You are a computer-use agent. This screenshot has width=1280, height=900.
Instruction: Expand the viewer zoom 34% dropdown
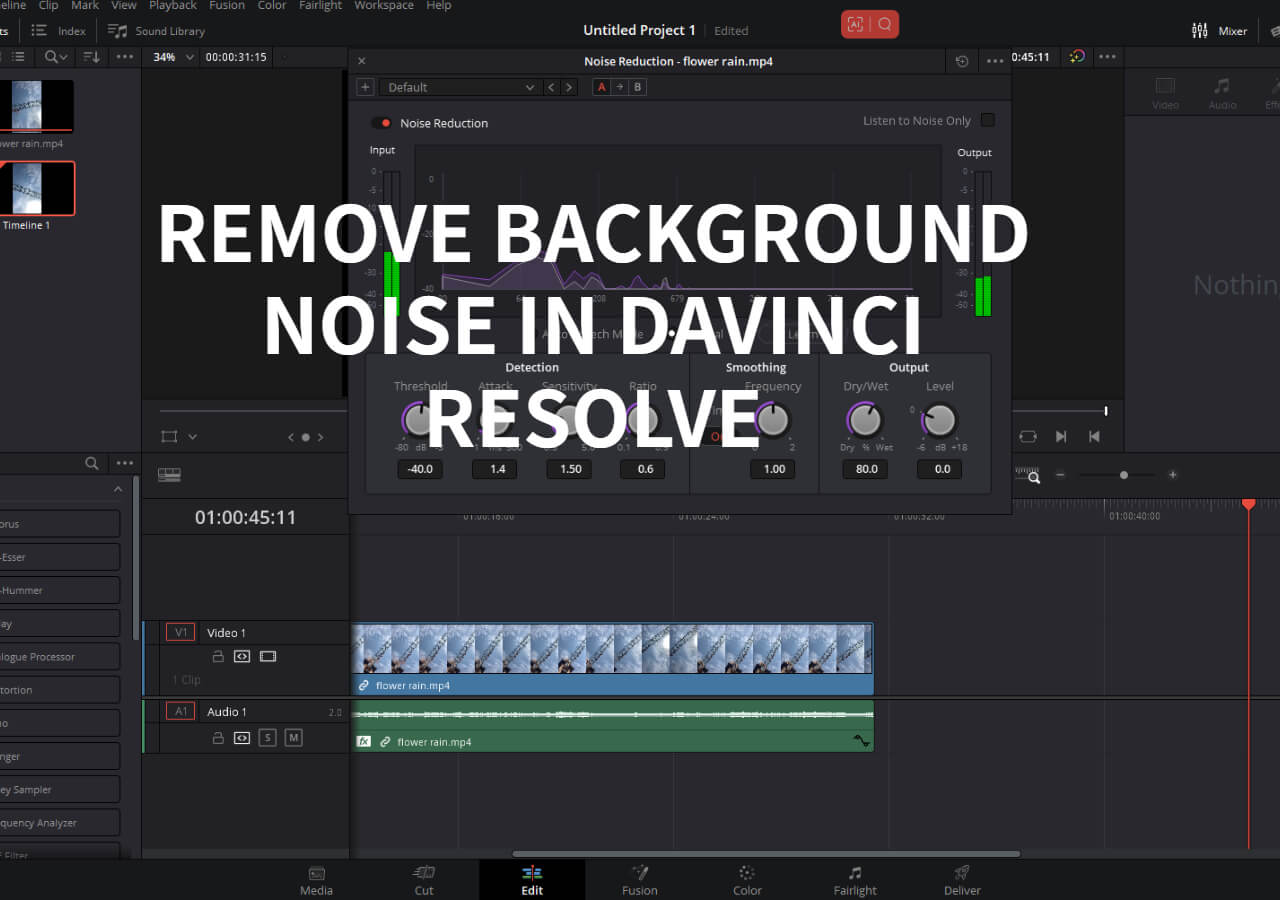[x=171, y=57]
